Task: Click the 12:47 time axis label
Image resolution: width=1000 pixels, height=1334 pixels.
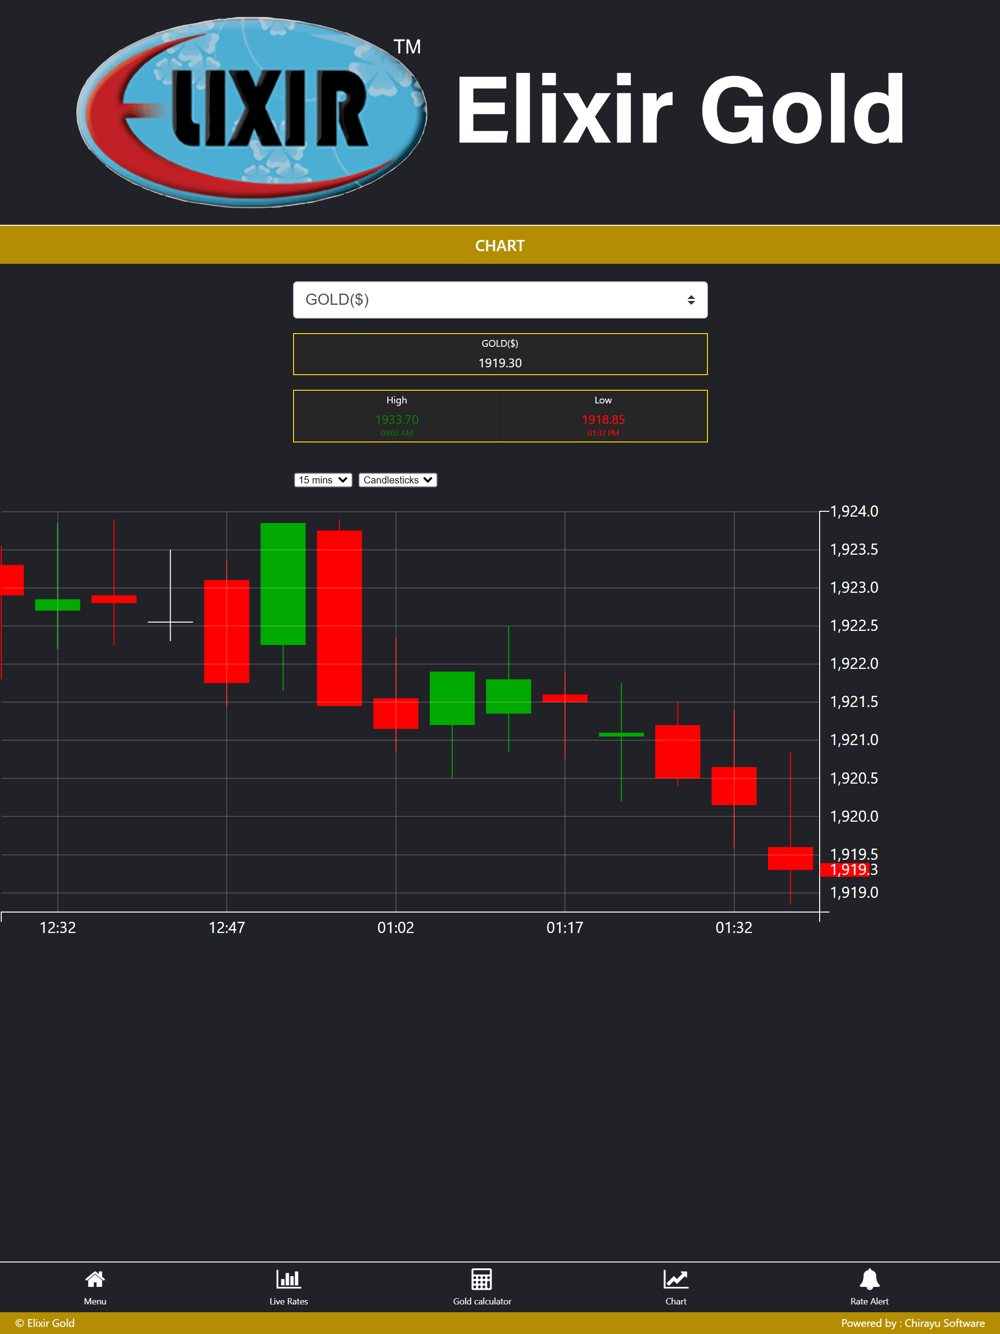Action: (x=227, y=928)
